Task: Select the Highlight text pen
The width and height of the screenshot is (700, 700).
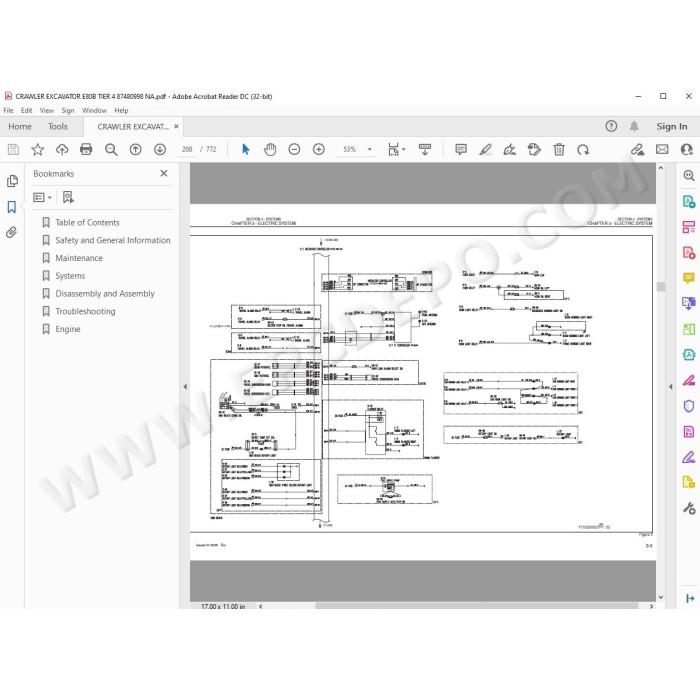Action: point(485,149)
